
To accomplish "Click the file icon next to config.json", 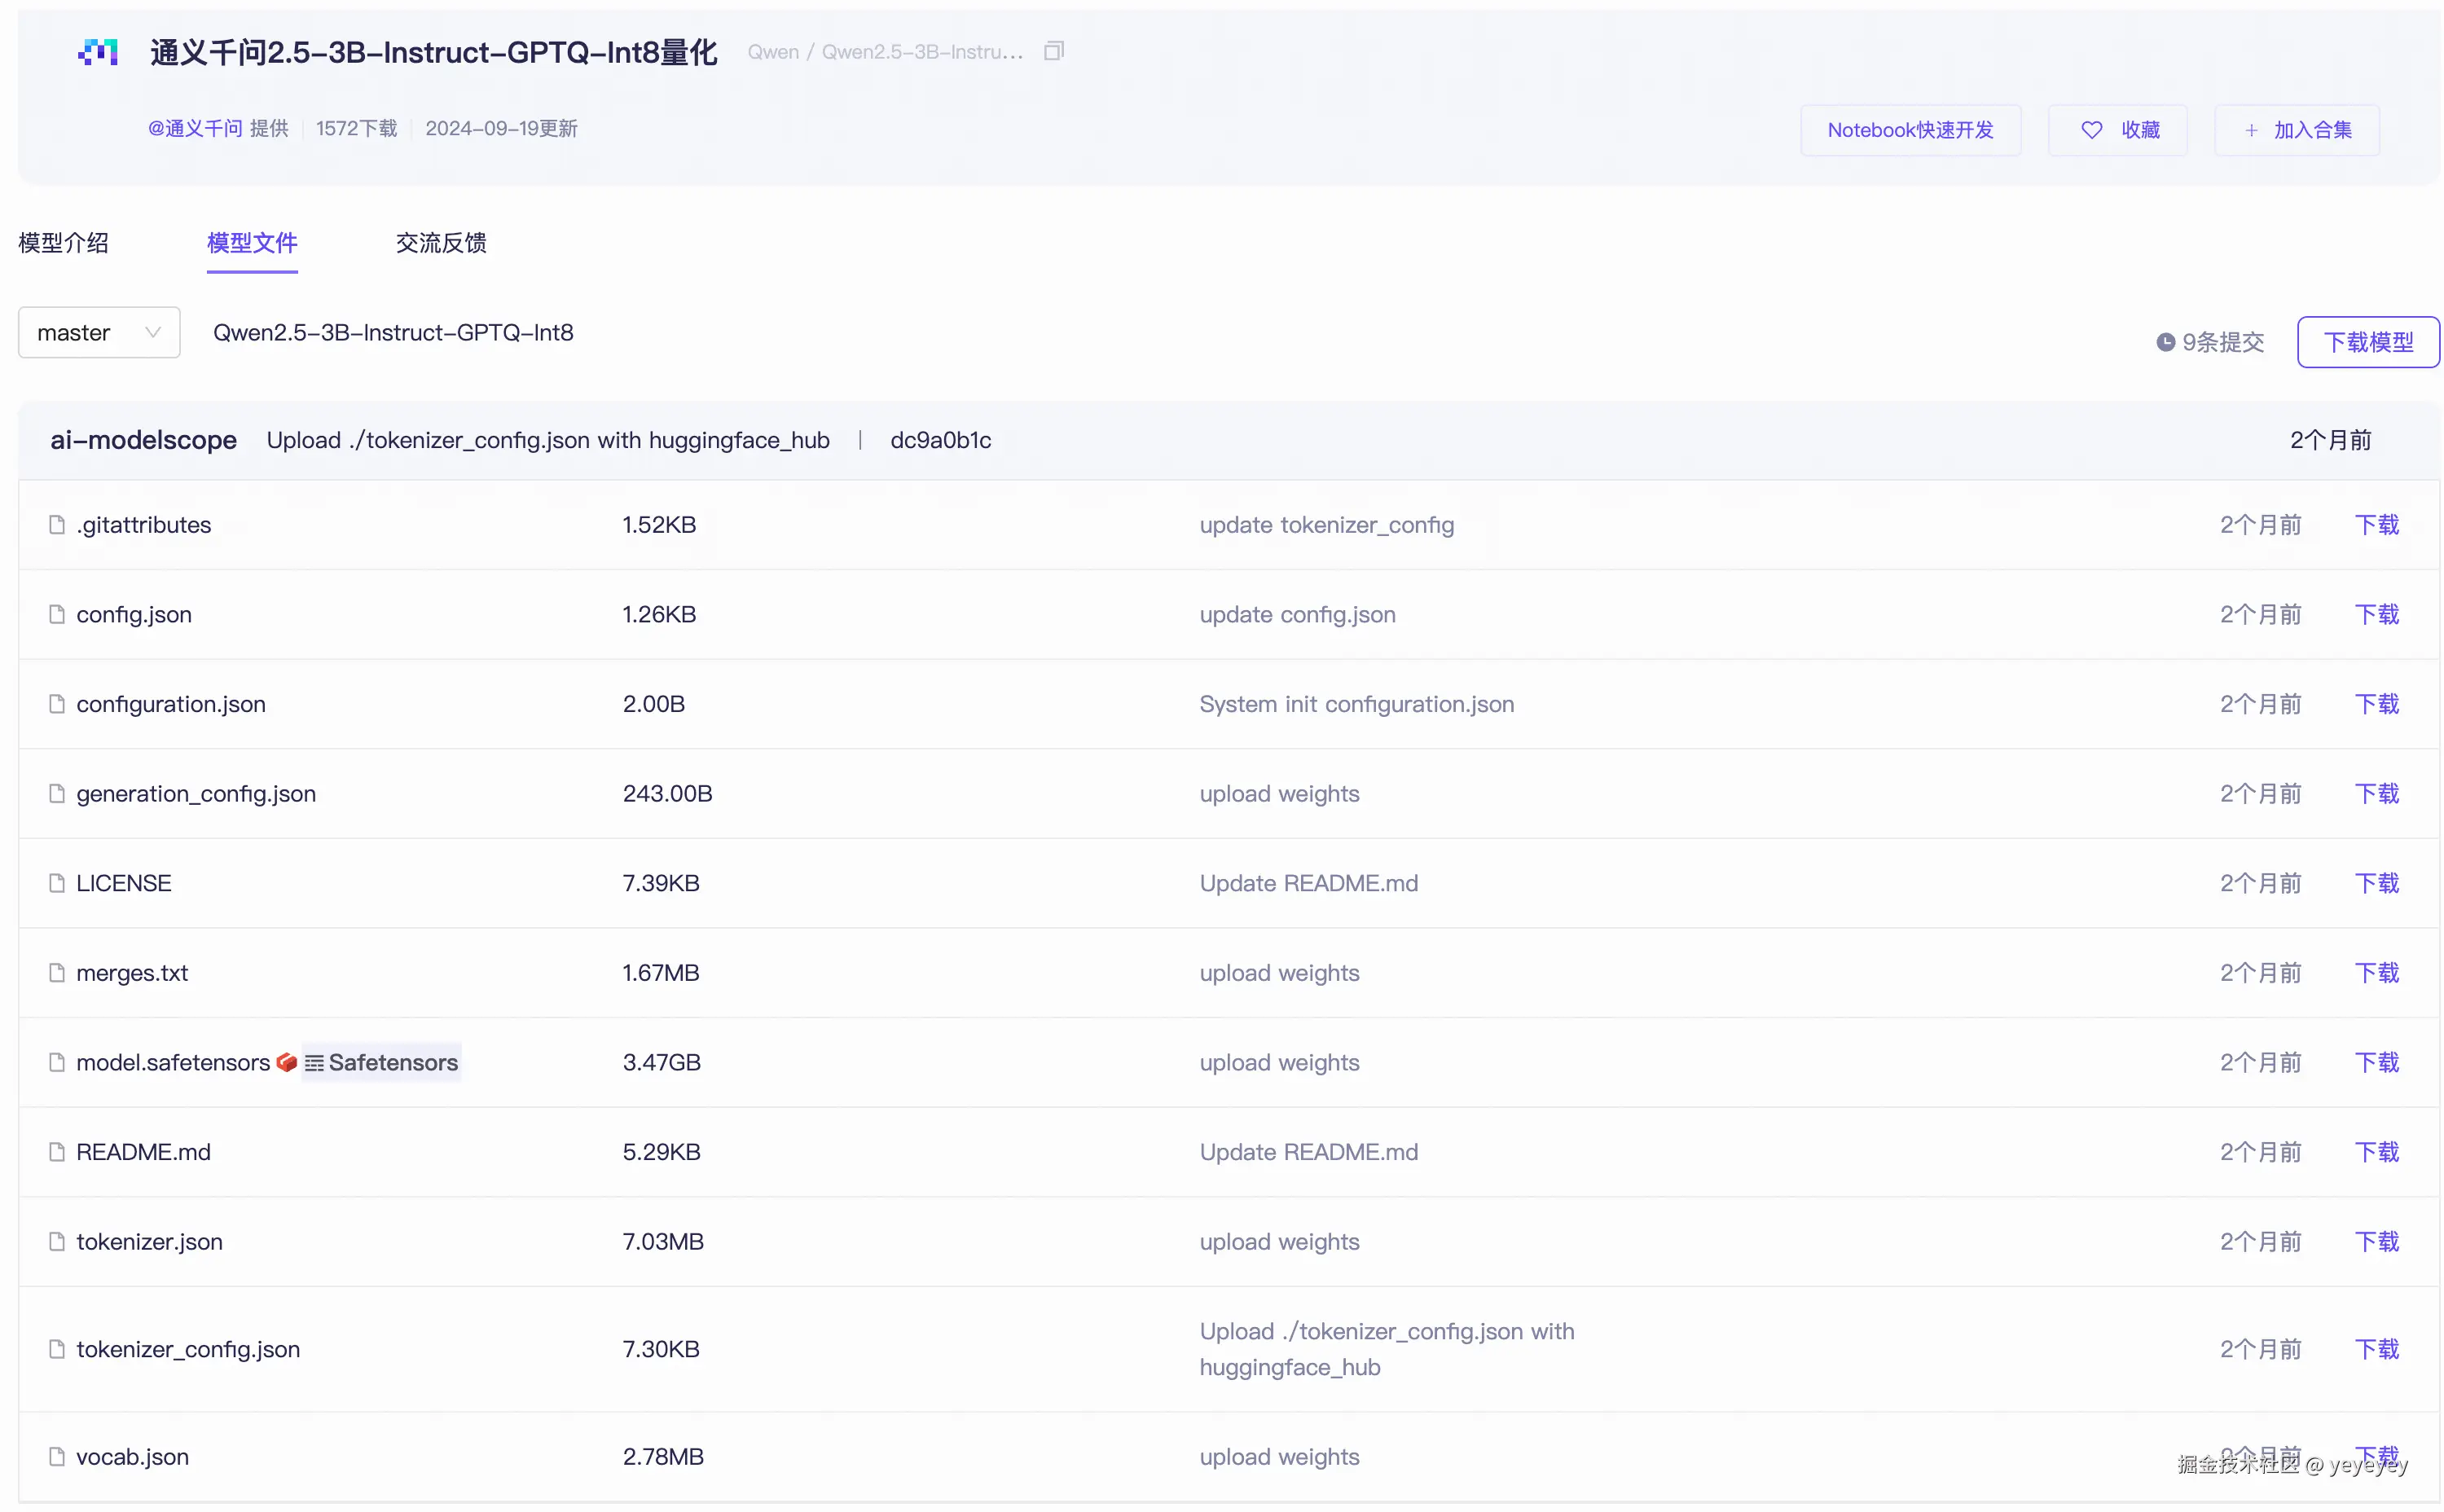I will [57, 614].
